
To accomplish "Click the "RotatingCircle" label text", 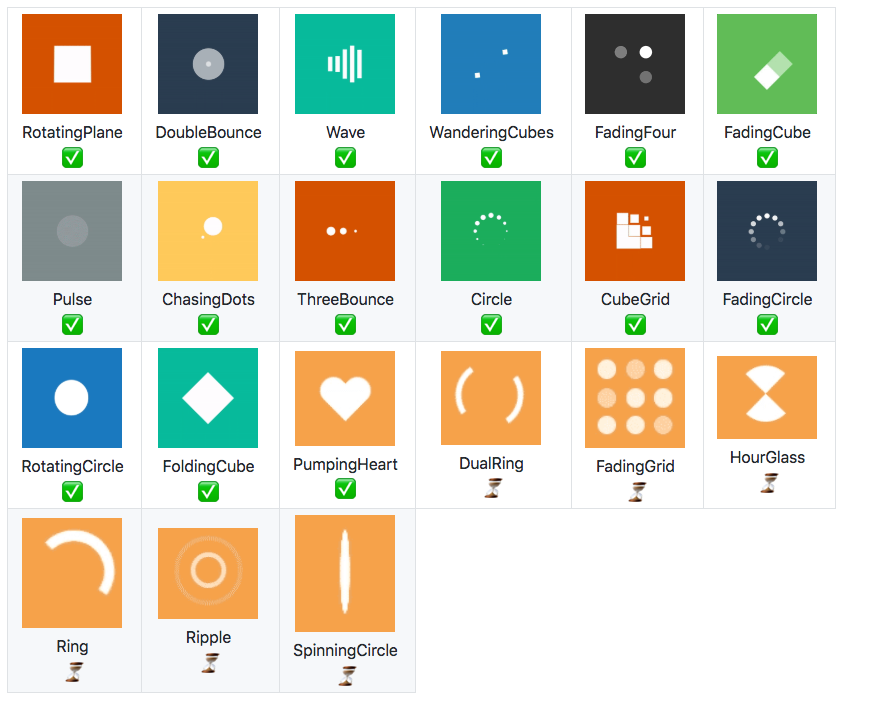I will coord(72,466).
